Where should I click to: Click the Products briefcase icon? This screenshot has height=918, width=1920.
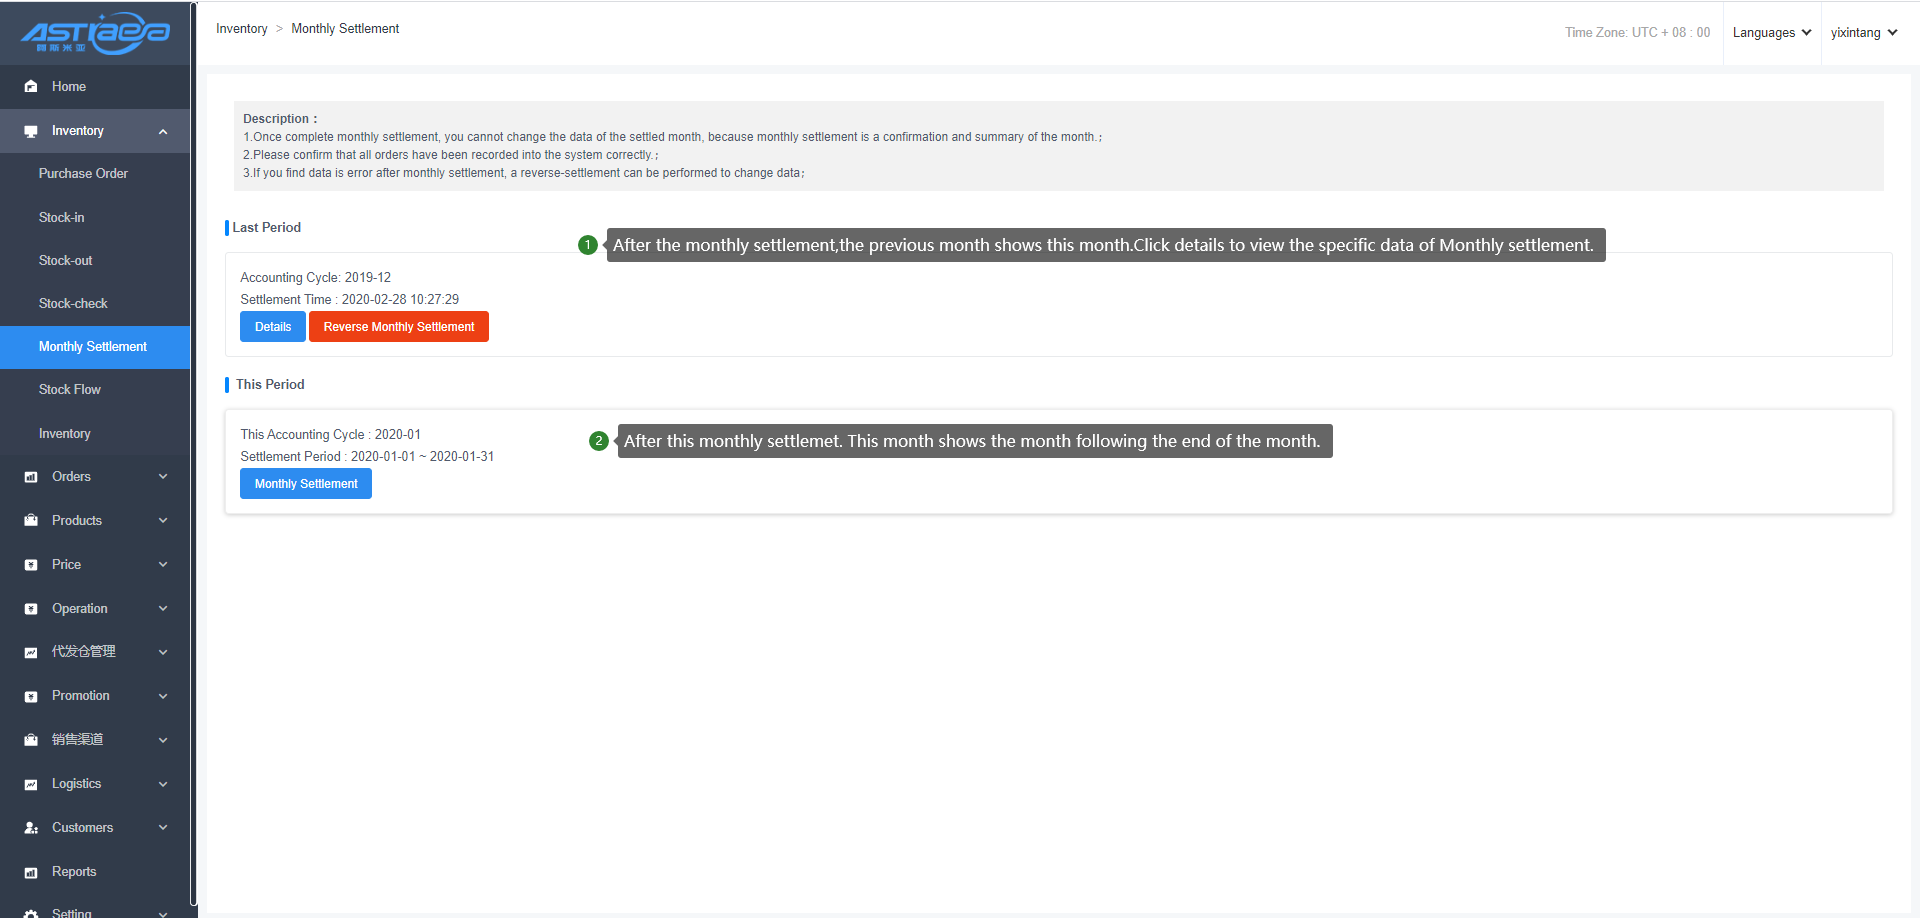31,521
